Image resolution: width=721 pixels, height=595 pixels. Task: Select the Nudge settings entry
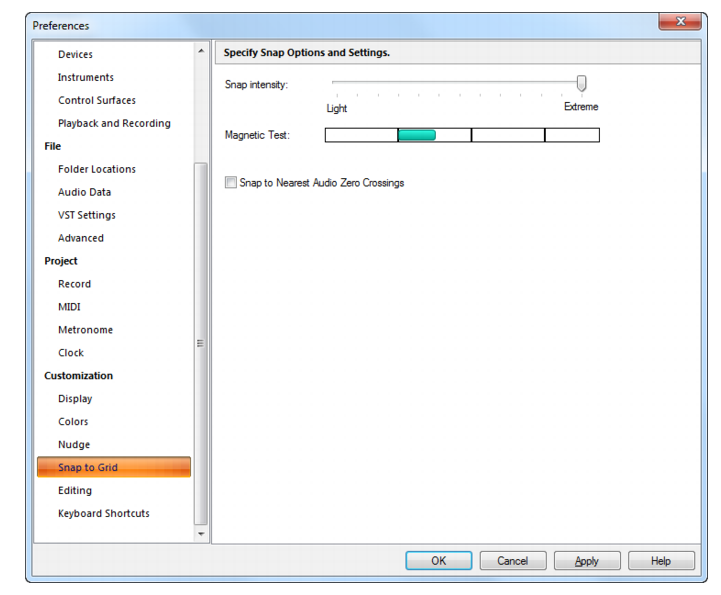pyautogui.click(x=74, y=445)
